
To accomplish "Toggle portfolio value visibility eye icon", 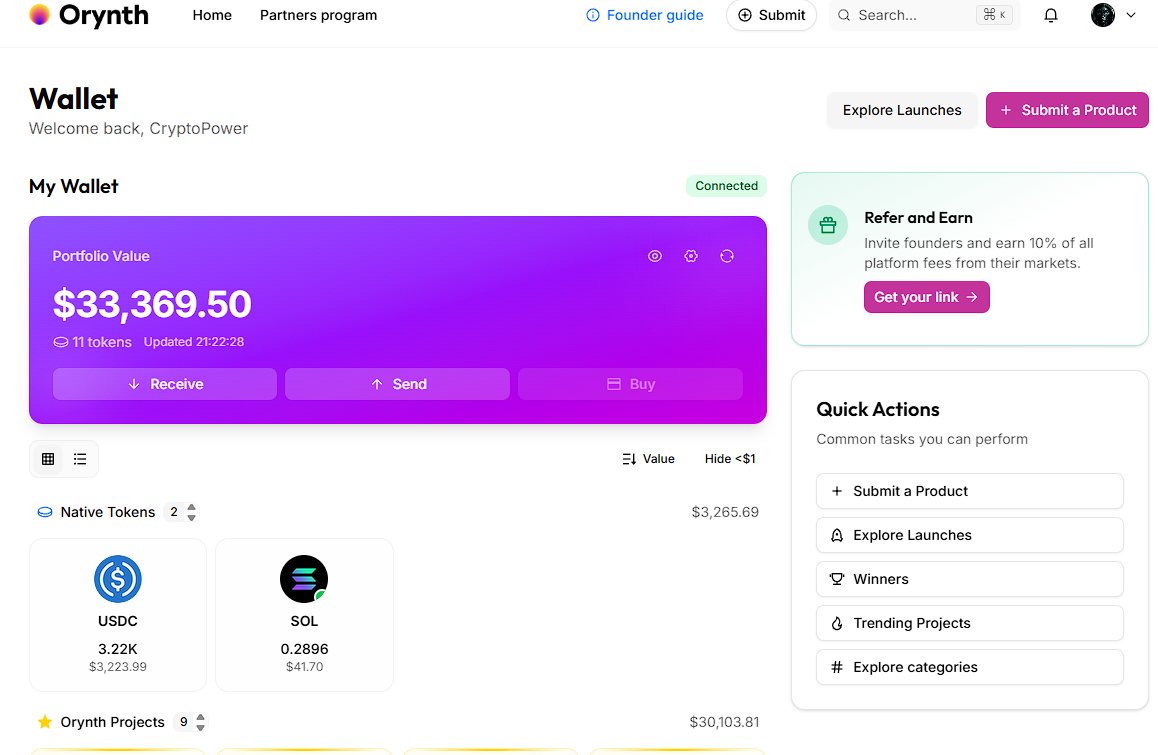I will click(x=654, y=256).
